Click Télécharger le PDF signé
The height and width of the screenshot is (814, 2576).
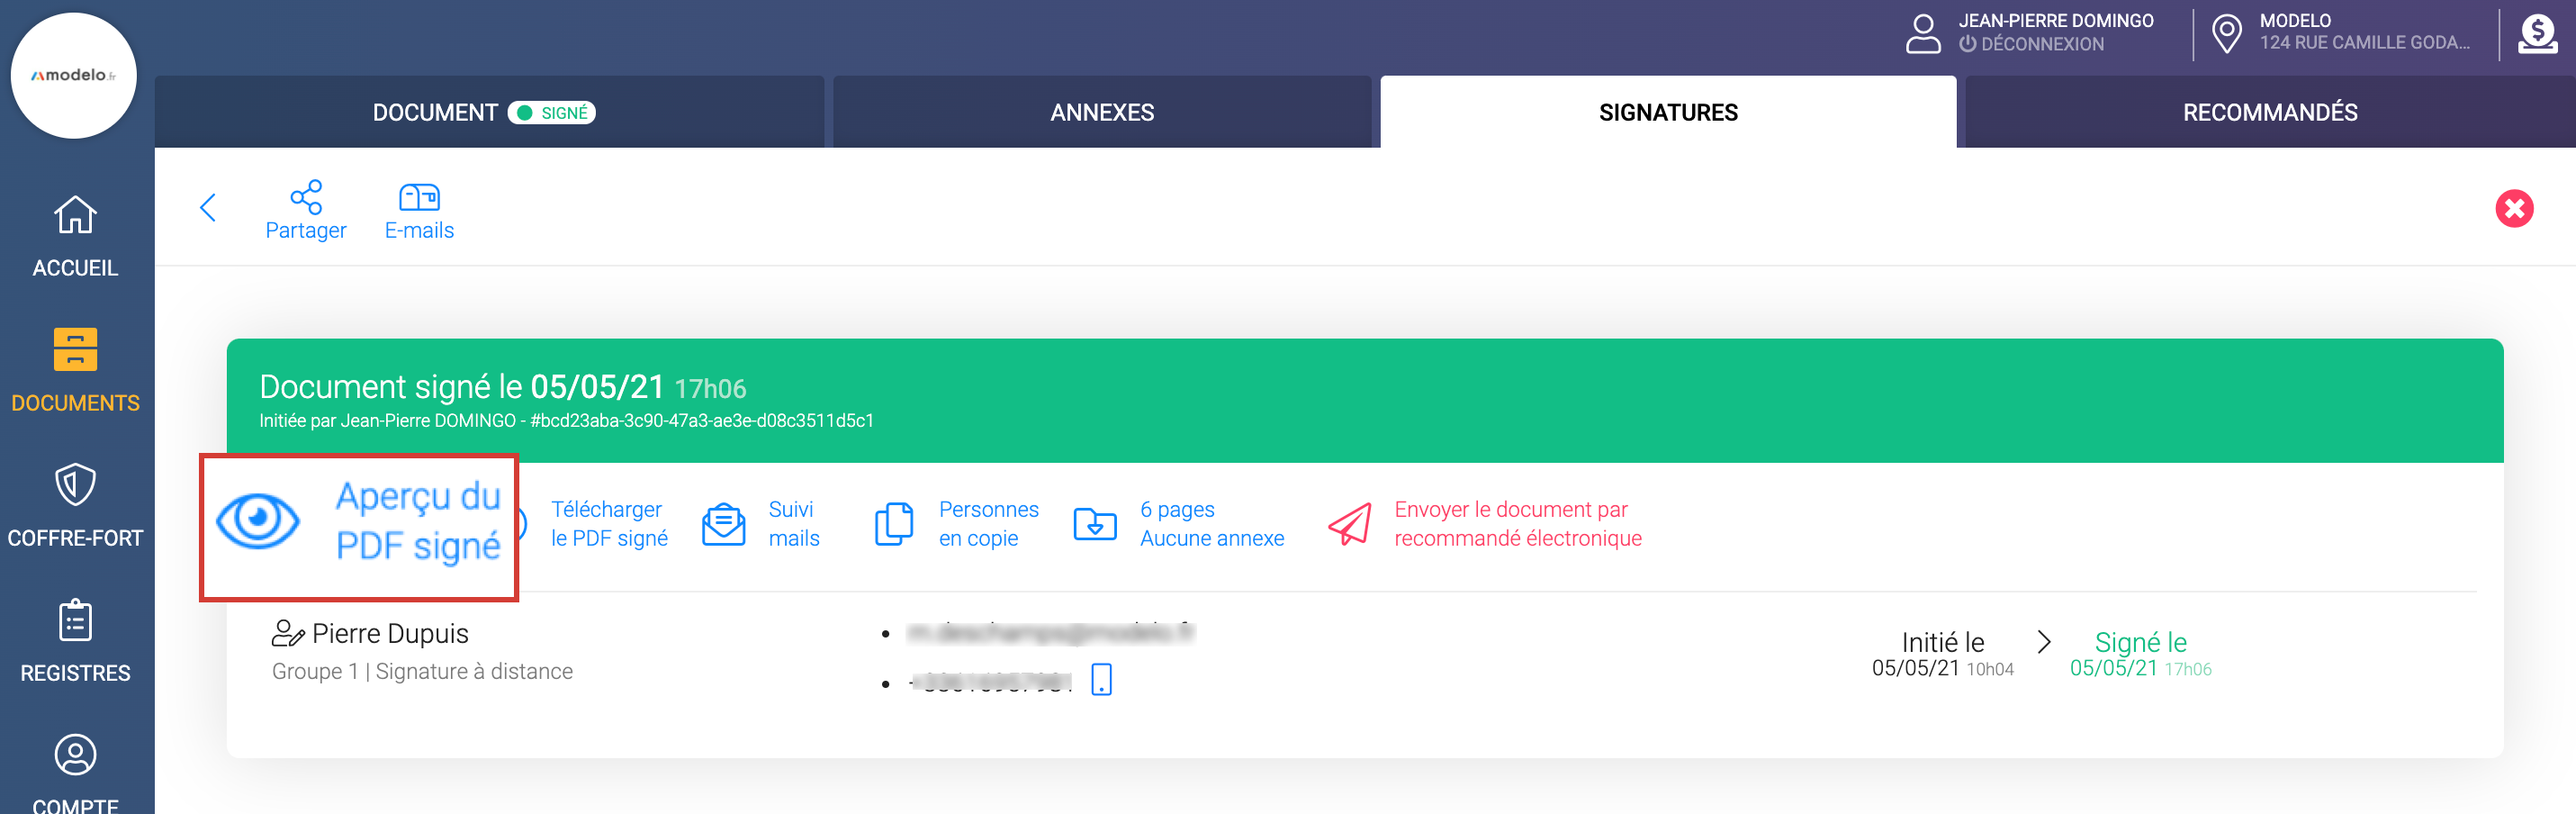(x=608, y=524)
